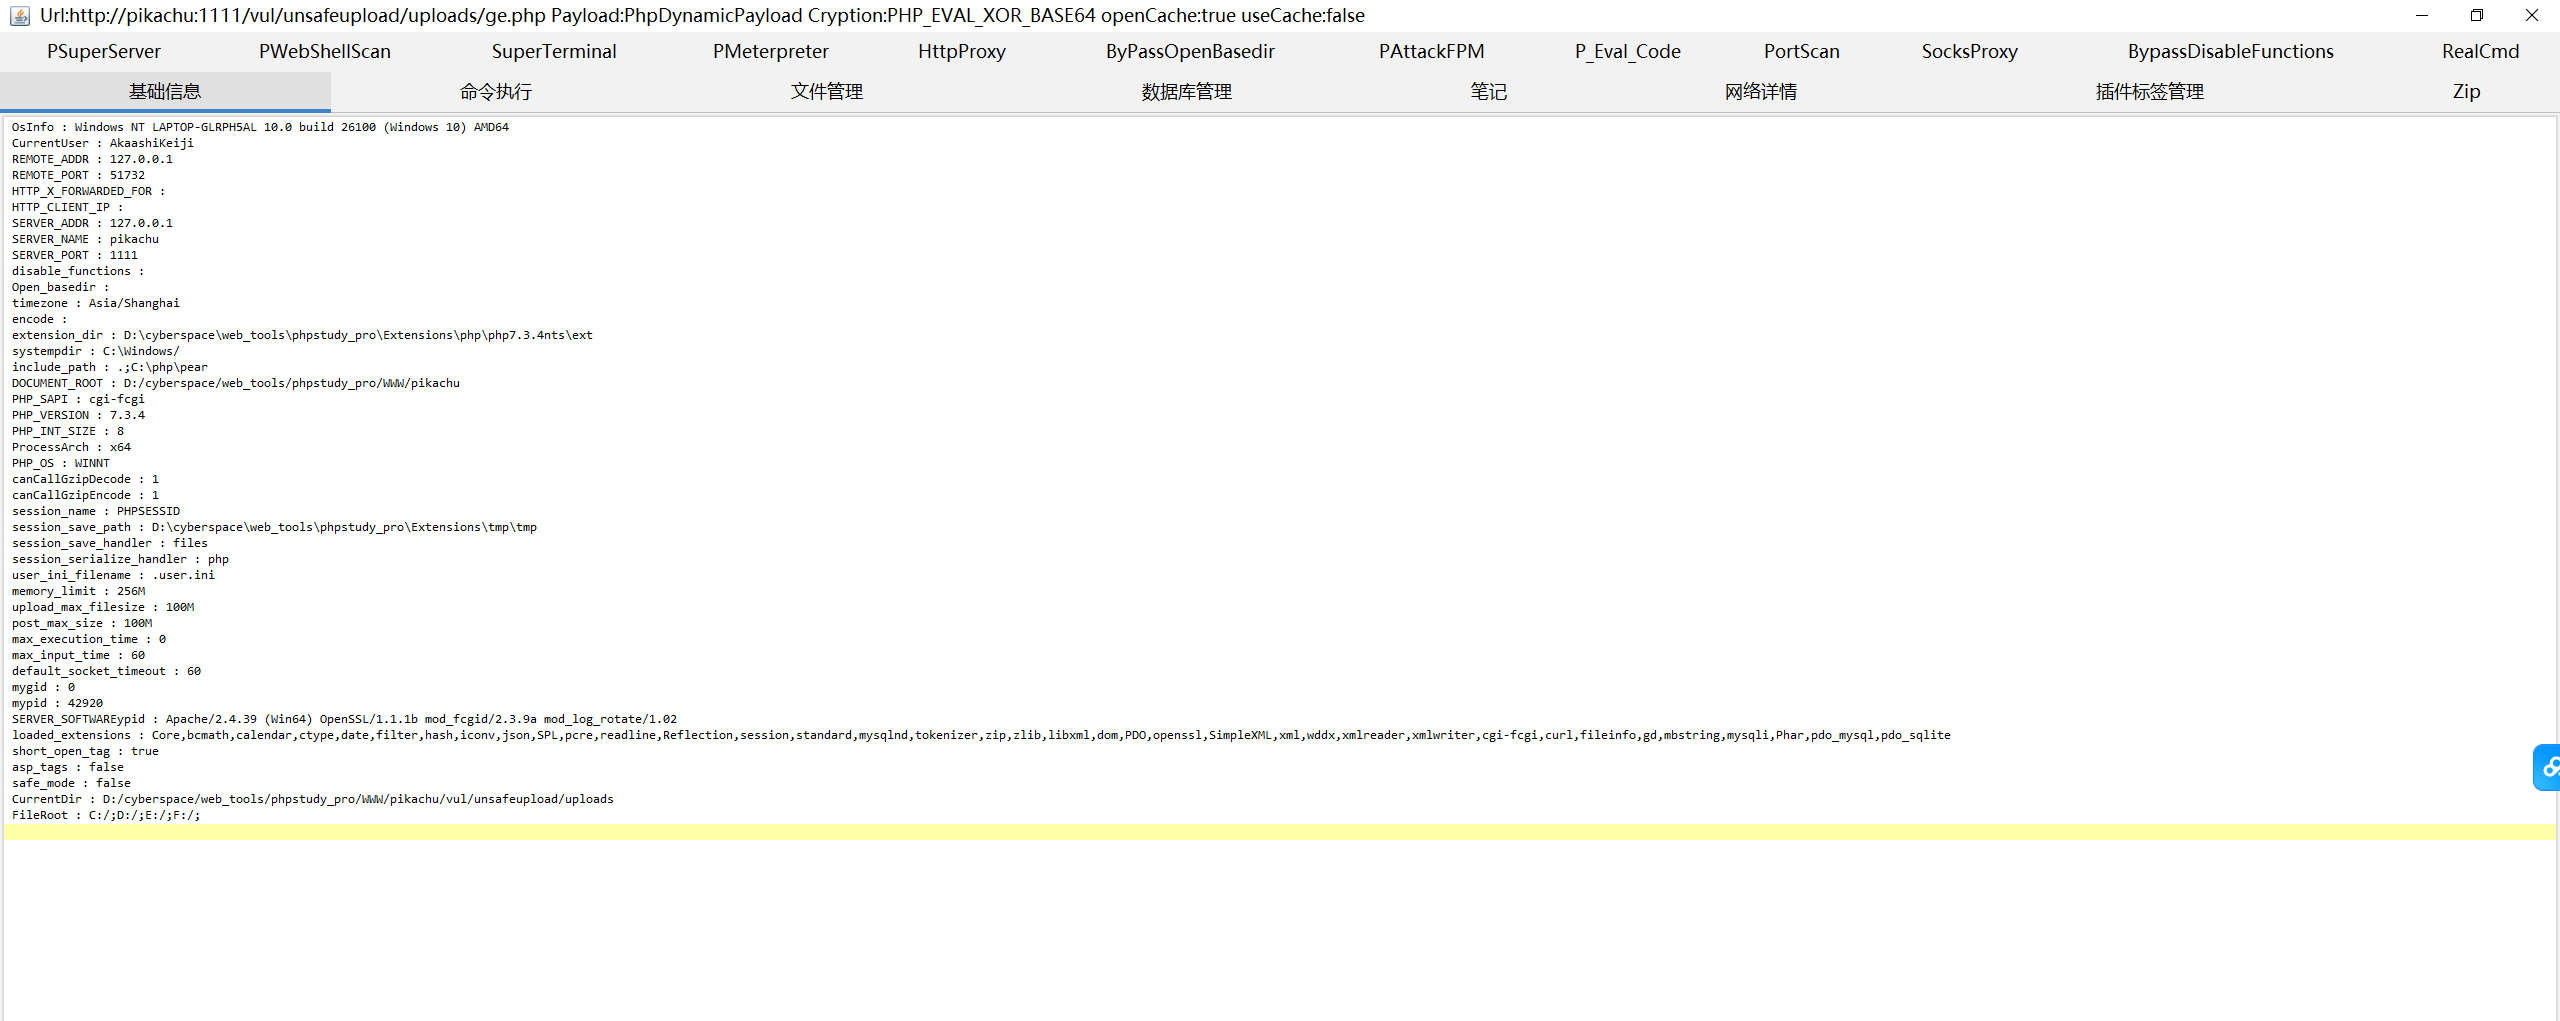Image resolution: width=2560 pixels, height=1021 pixels.
Task: Click the systempdir : C:\Windows/ line
Action: pos(96,351)
